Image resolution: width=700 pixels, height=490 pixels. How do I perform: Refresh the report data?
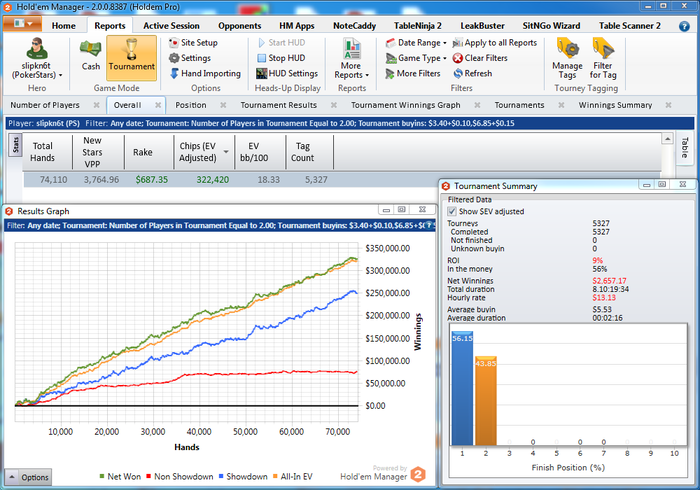[472, 74]
